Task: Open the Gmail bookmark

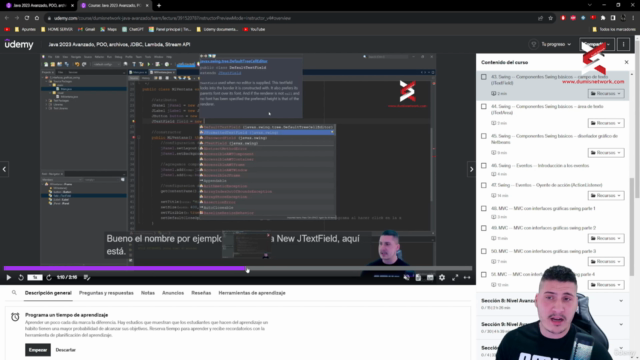Action: click(87, 29)
